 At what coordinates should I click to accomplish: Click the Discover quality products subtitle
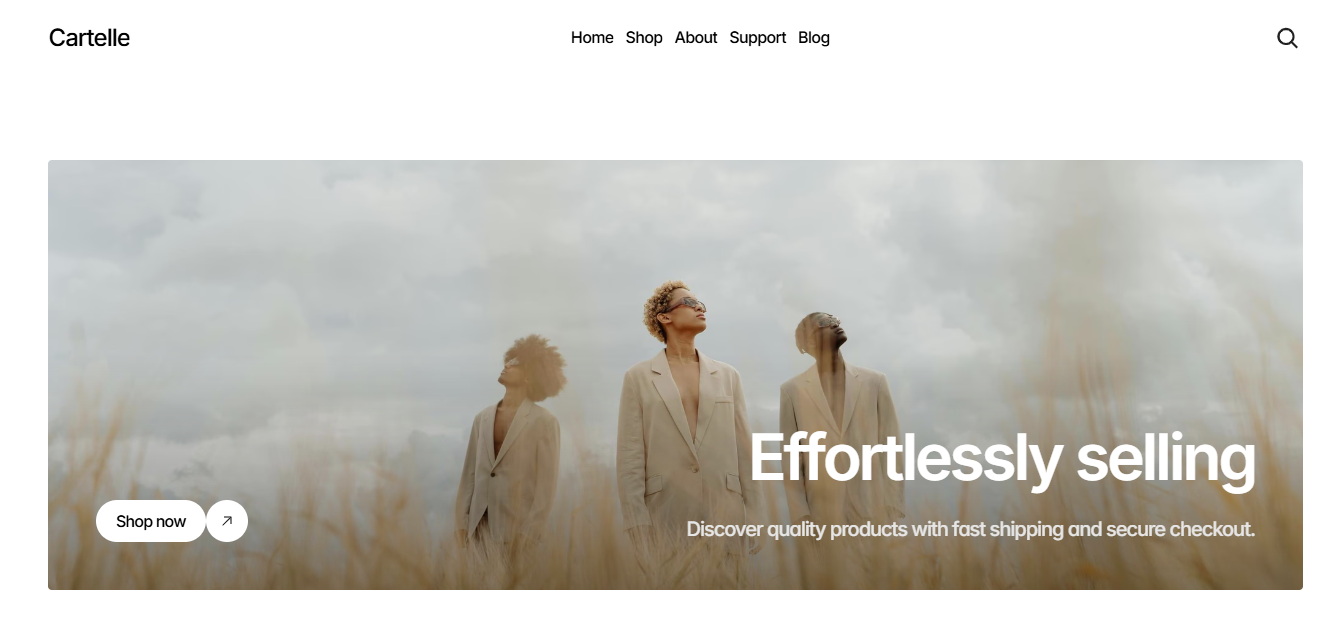click(x=970, y=529)
